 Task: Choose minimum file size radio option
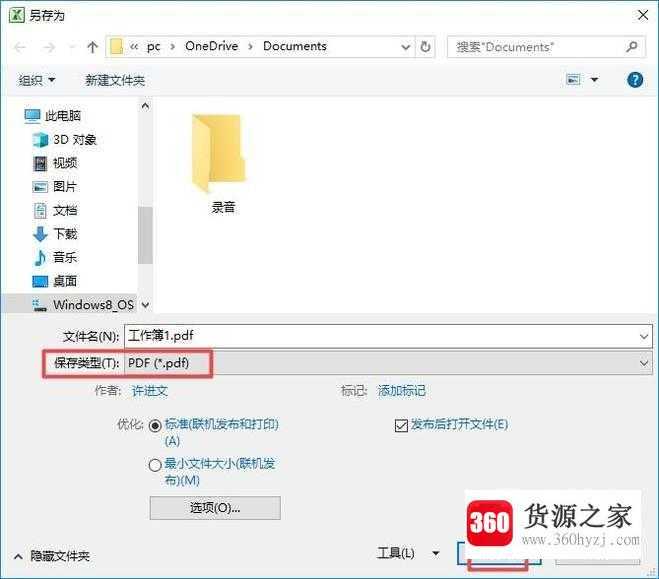coord(155,465)
